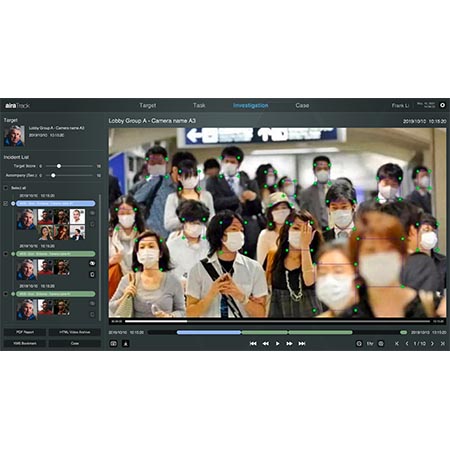Select the third green incident's radio button
The image size is (450, 450).
pyautogui.click(x=5, y=294)
